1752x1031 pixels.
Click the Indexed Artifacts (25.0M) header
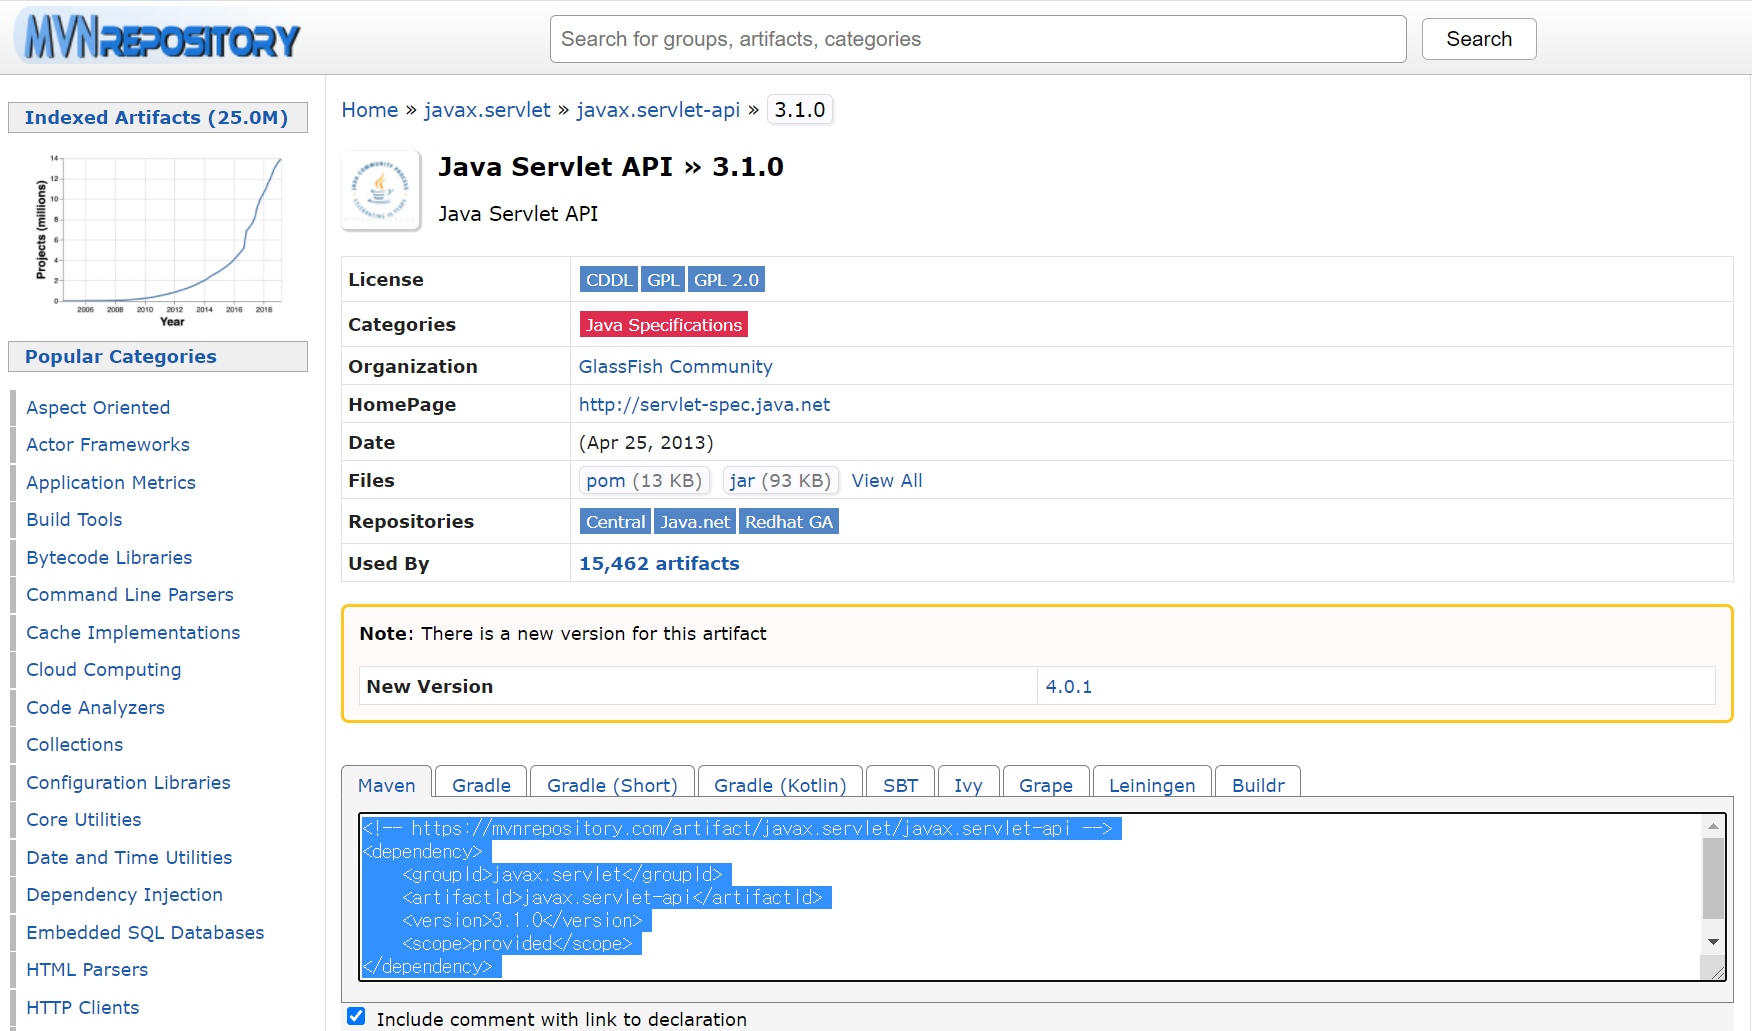point(158,117)
